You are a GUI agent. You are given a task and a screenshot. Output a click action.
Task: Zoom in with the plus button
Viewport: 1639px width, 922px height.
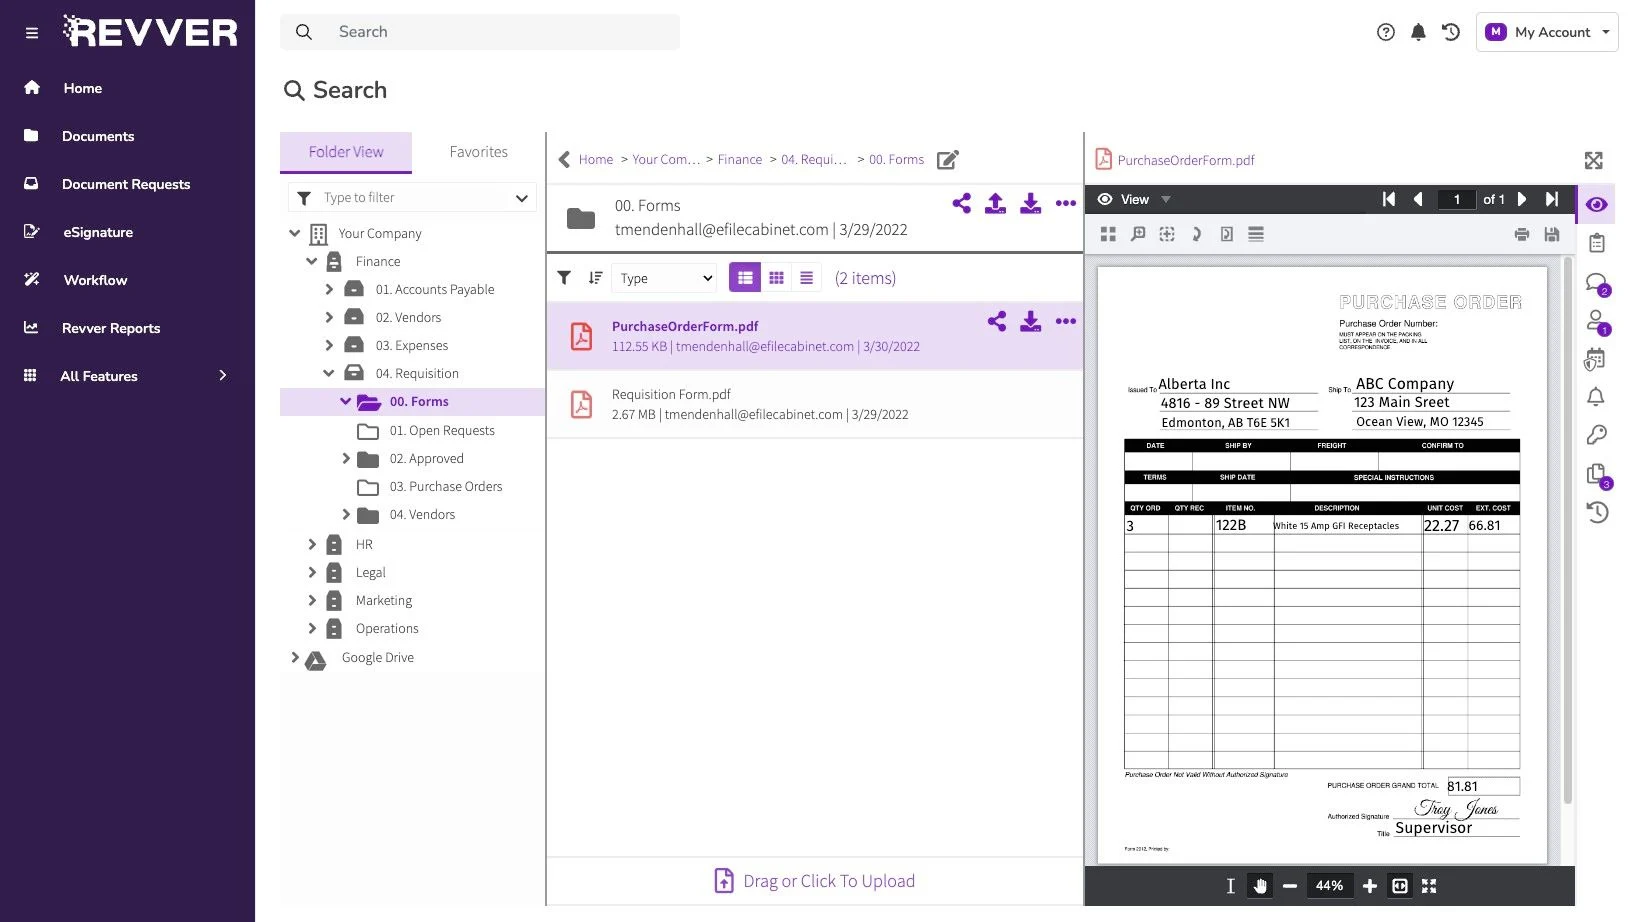(x=1369, y=886)
